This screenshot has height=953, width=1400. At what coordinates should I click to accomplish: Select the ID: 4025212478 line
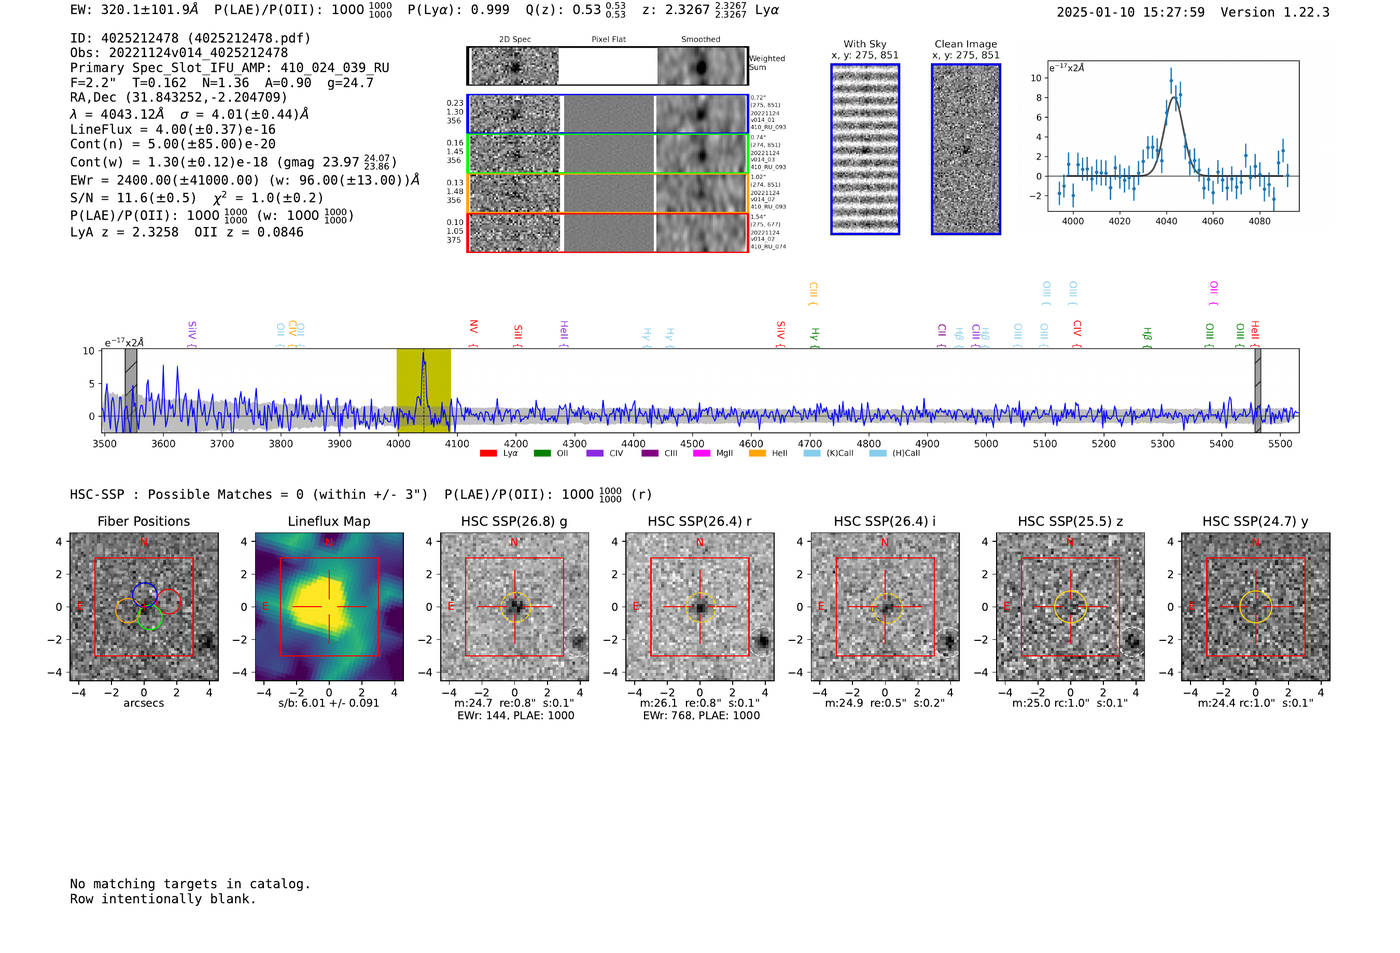click(x=190, y=38)
